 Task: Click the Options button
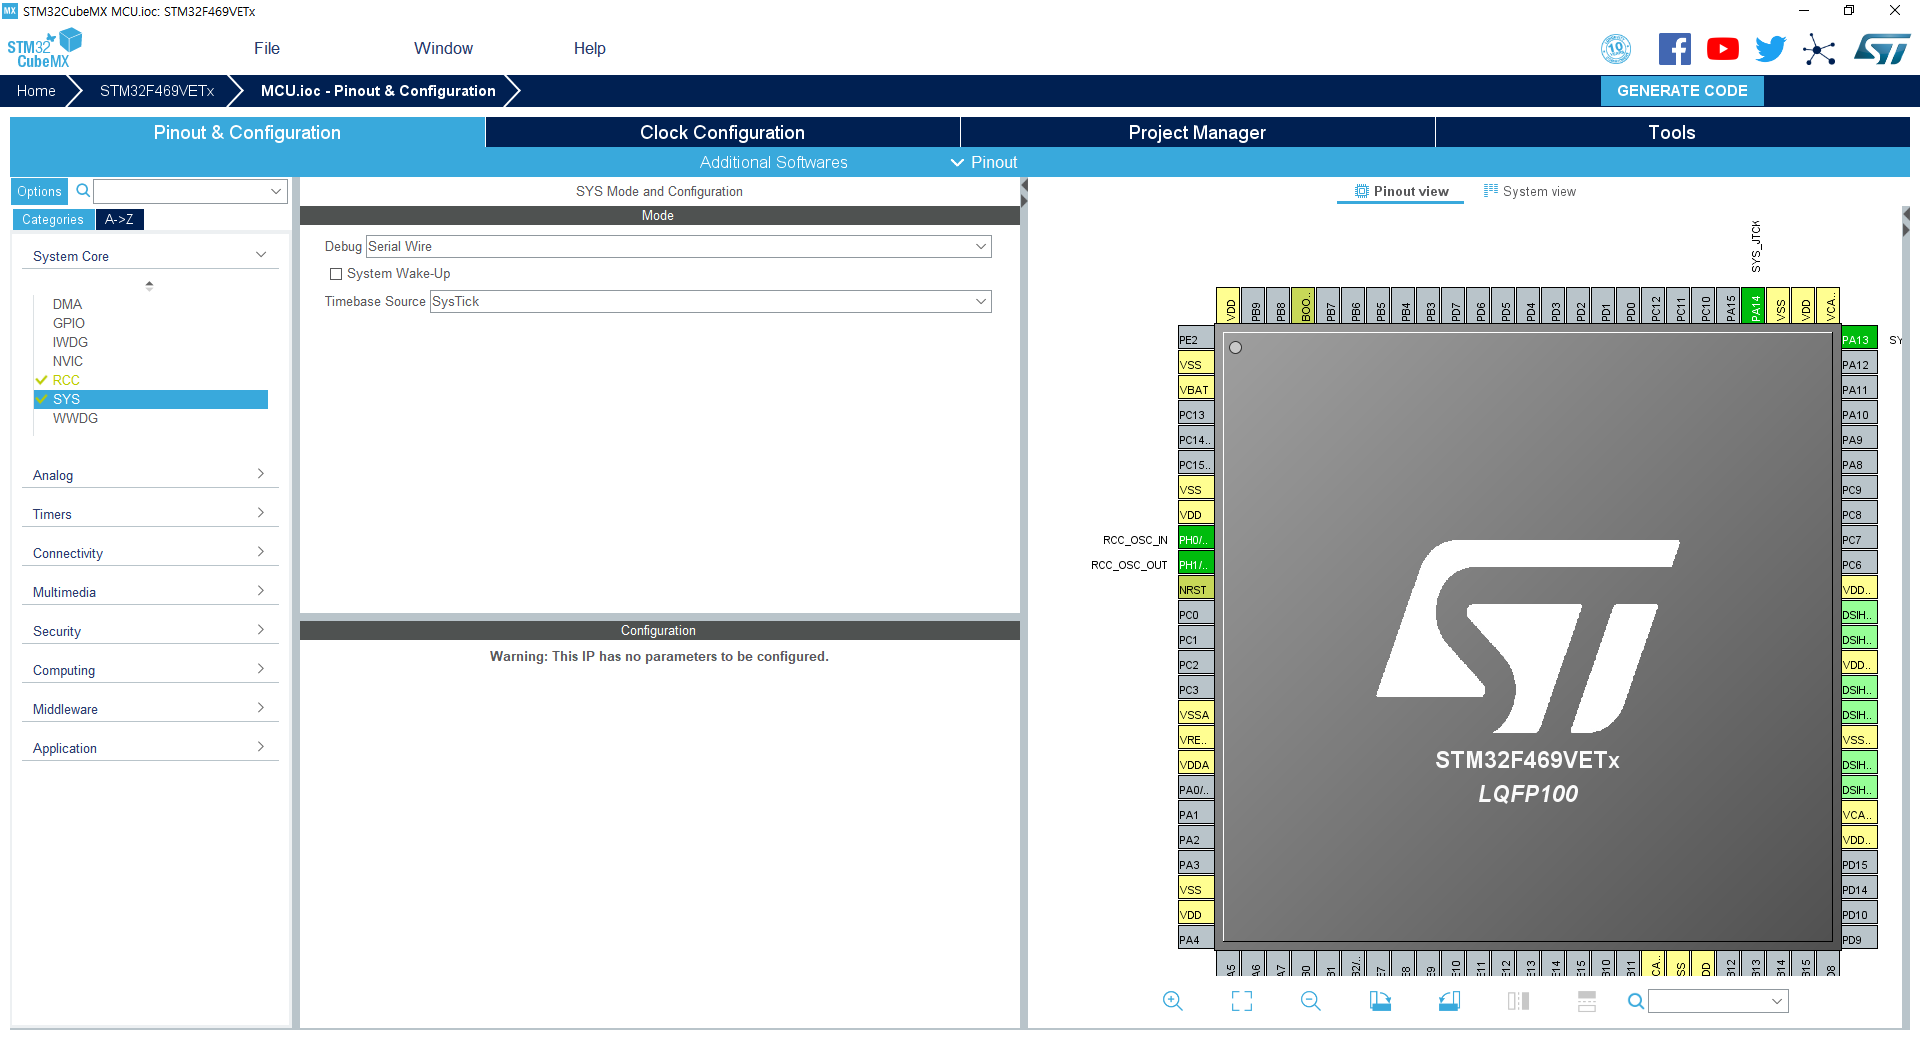[x=39, y=191]
